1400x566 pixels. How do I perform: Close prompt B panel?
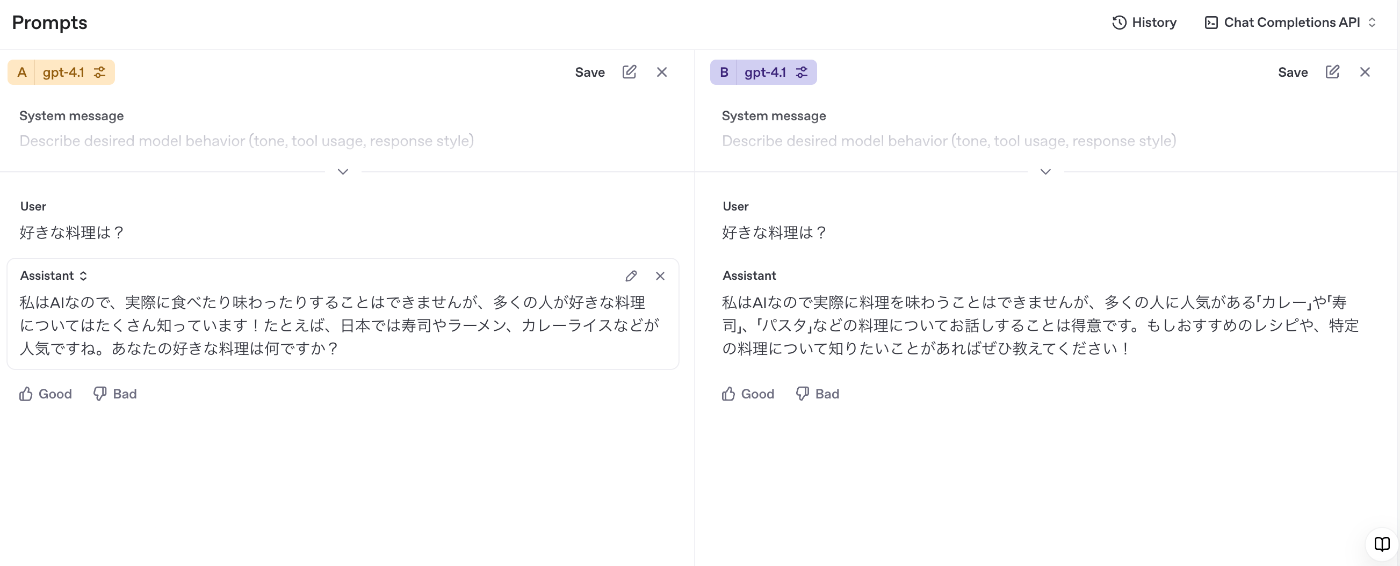[1365, 72]
